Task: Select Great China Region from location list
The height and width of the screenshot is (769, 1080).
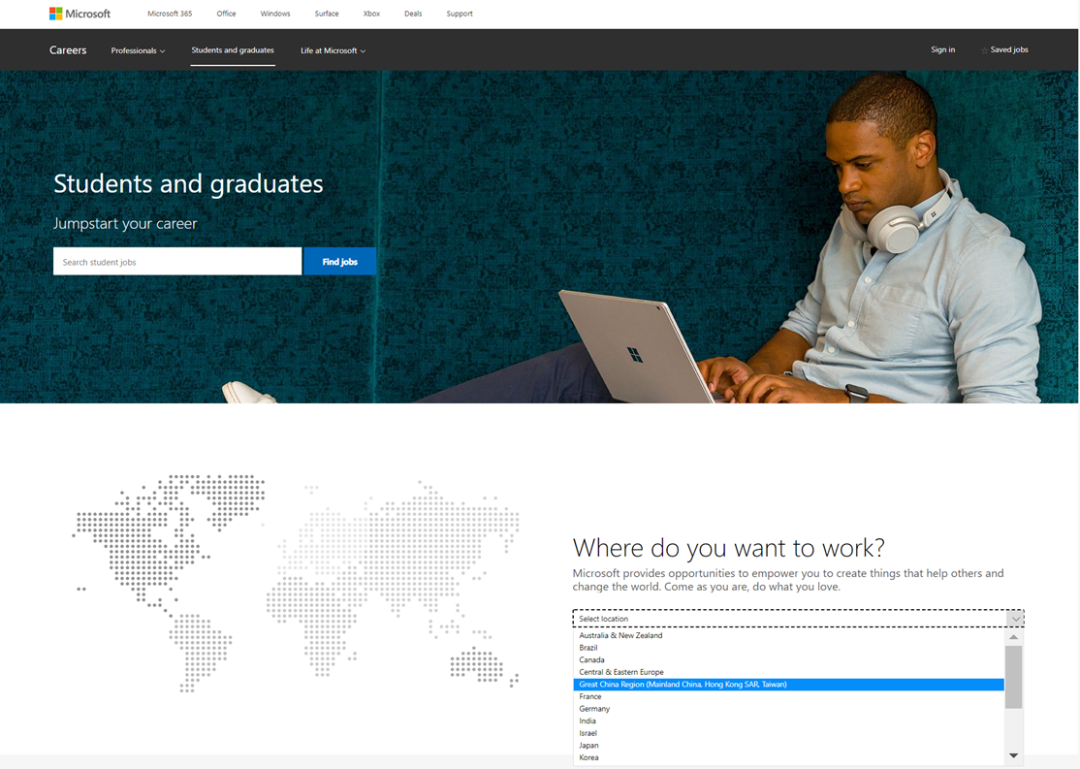Action: (789, 684)
